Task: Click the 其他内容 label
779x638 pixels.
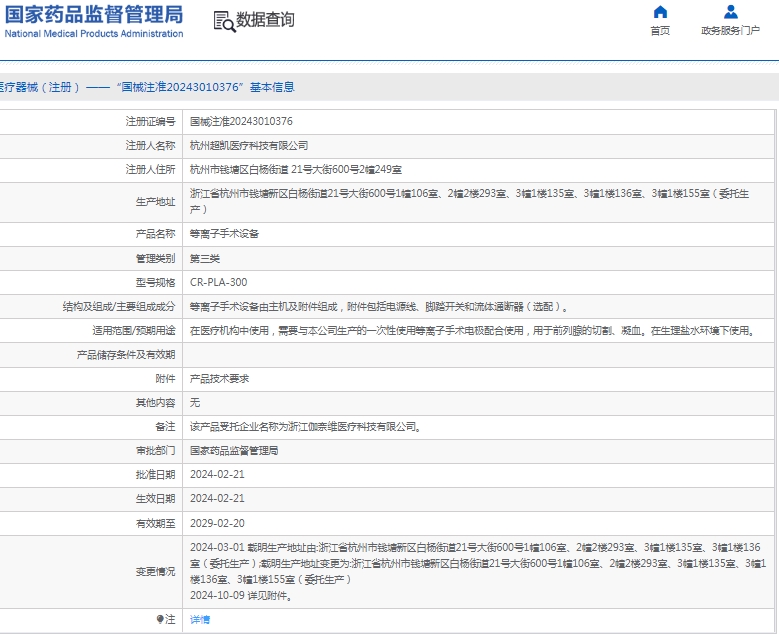Action: tap(156, 402)
